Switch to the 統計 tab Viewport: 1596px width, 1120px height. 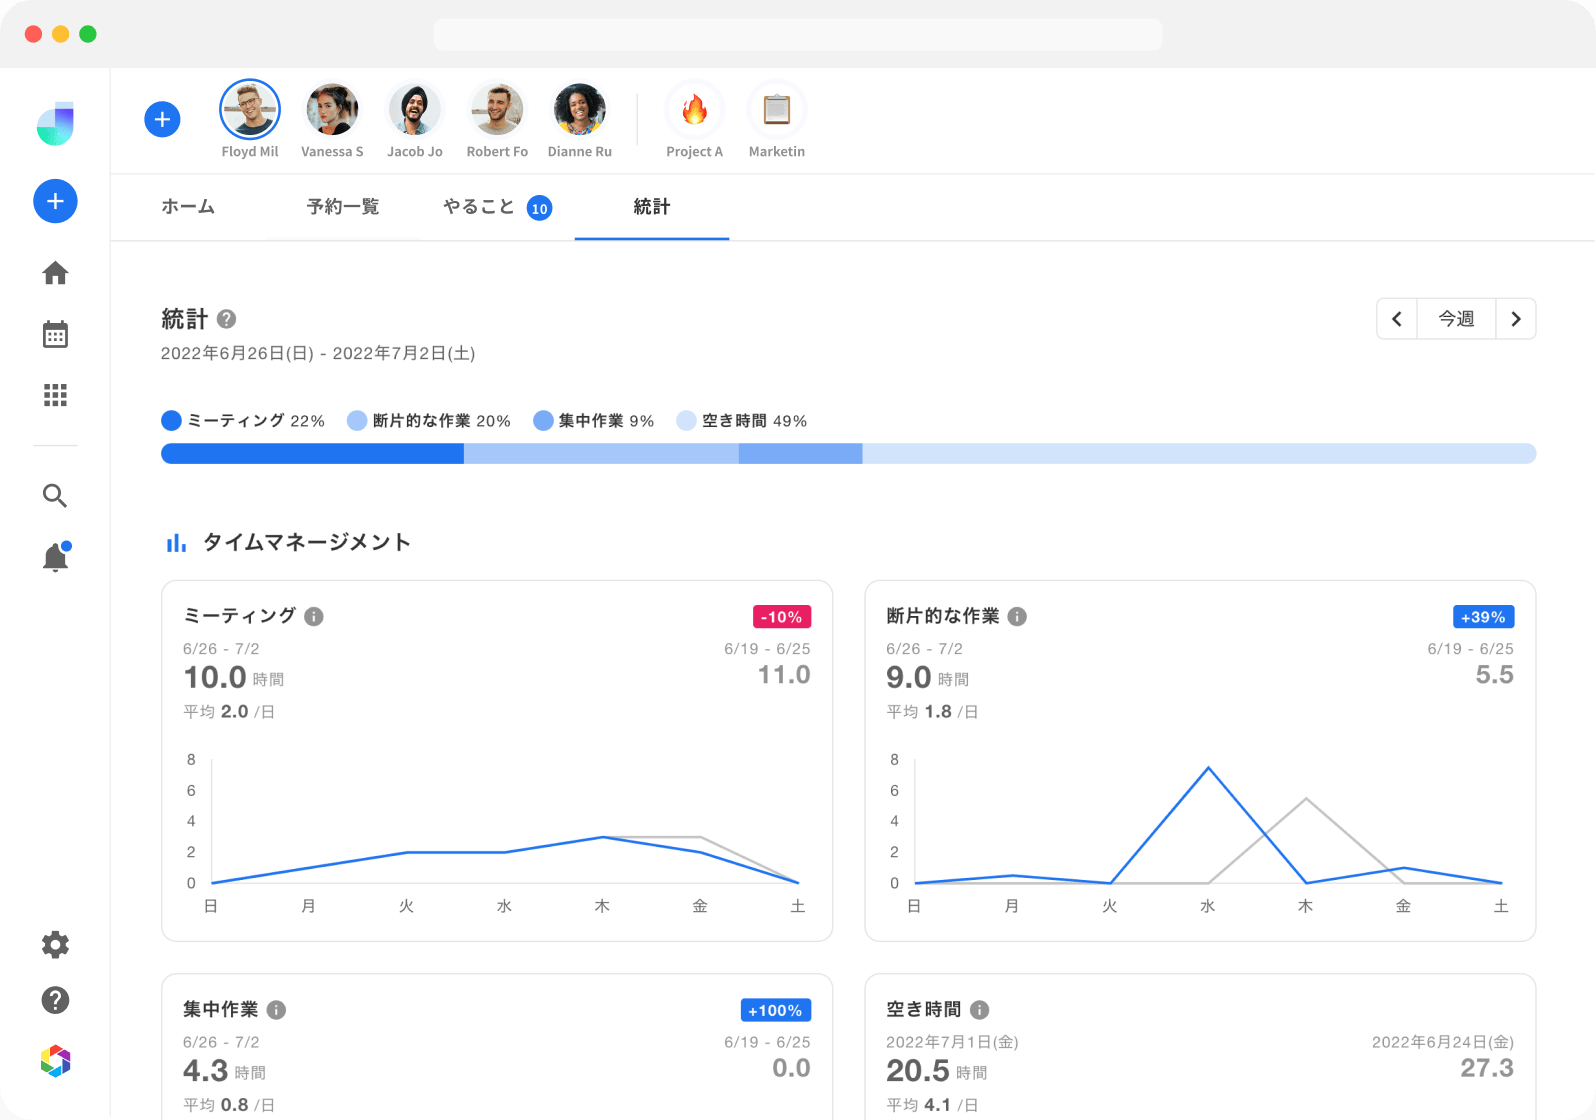pos(652,207)
